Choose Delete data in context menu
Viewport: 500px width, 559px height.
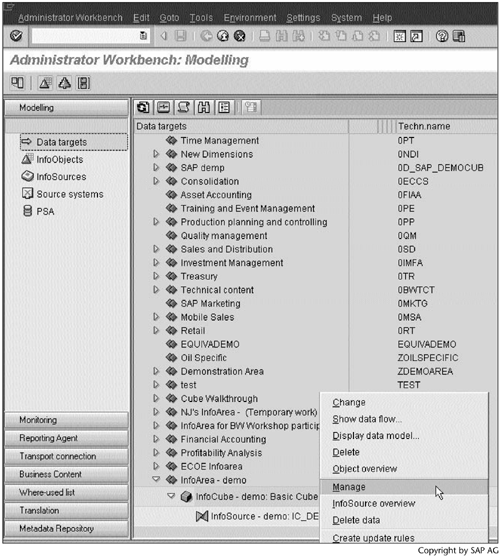tap(404, 520)
